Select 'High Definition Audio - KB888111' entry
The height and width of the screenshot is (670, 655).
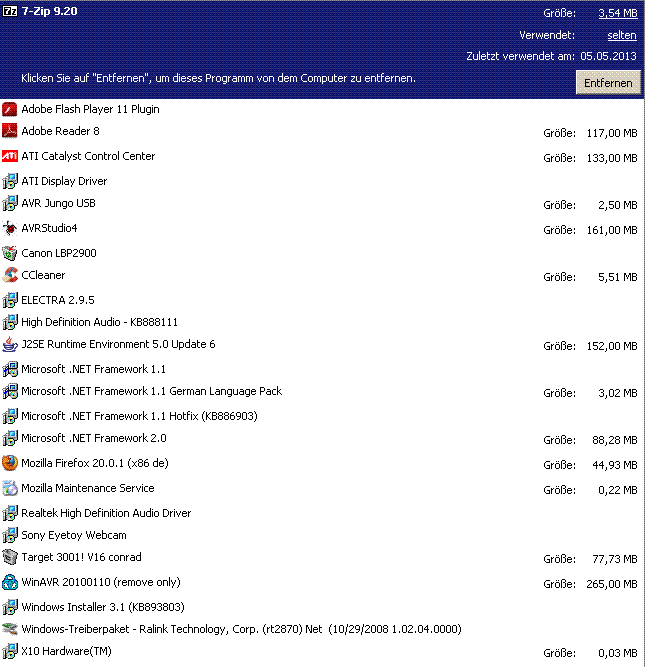100,322
